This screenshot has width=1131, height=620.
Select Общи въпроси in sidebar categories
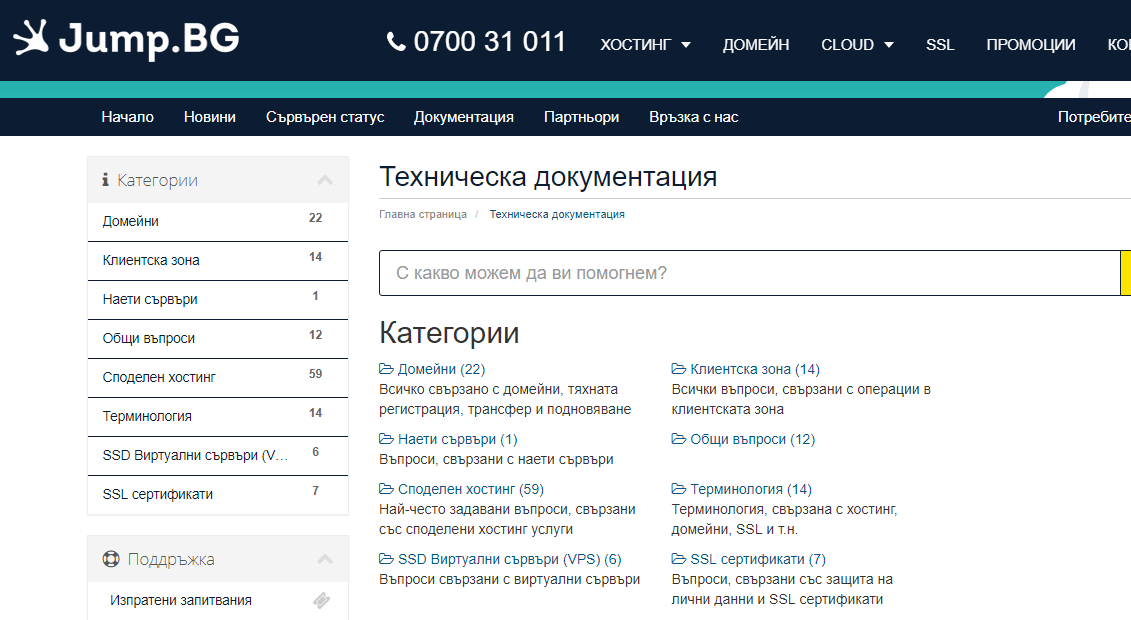pyautogui.click(x=218, y=338)
